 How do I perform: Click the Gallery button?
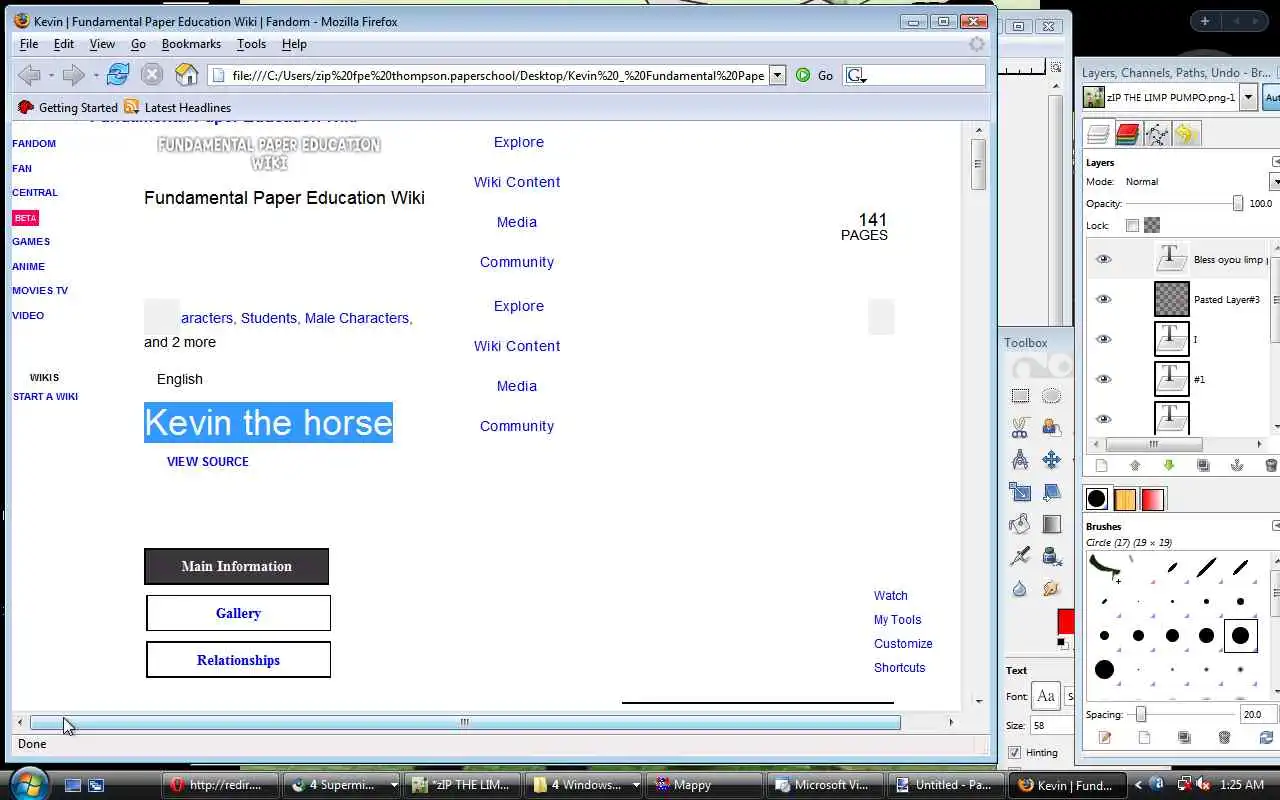pos(238,613)
